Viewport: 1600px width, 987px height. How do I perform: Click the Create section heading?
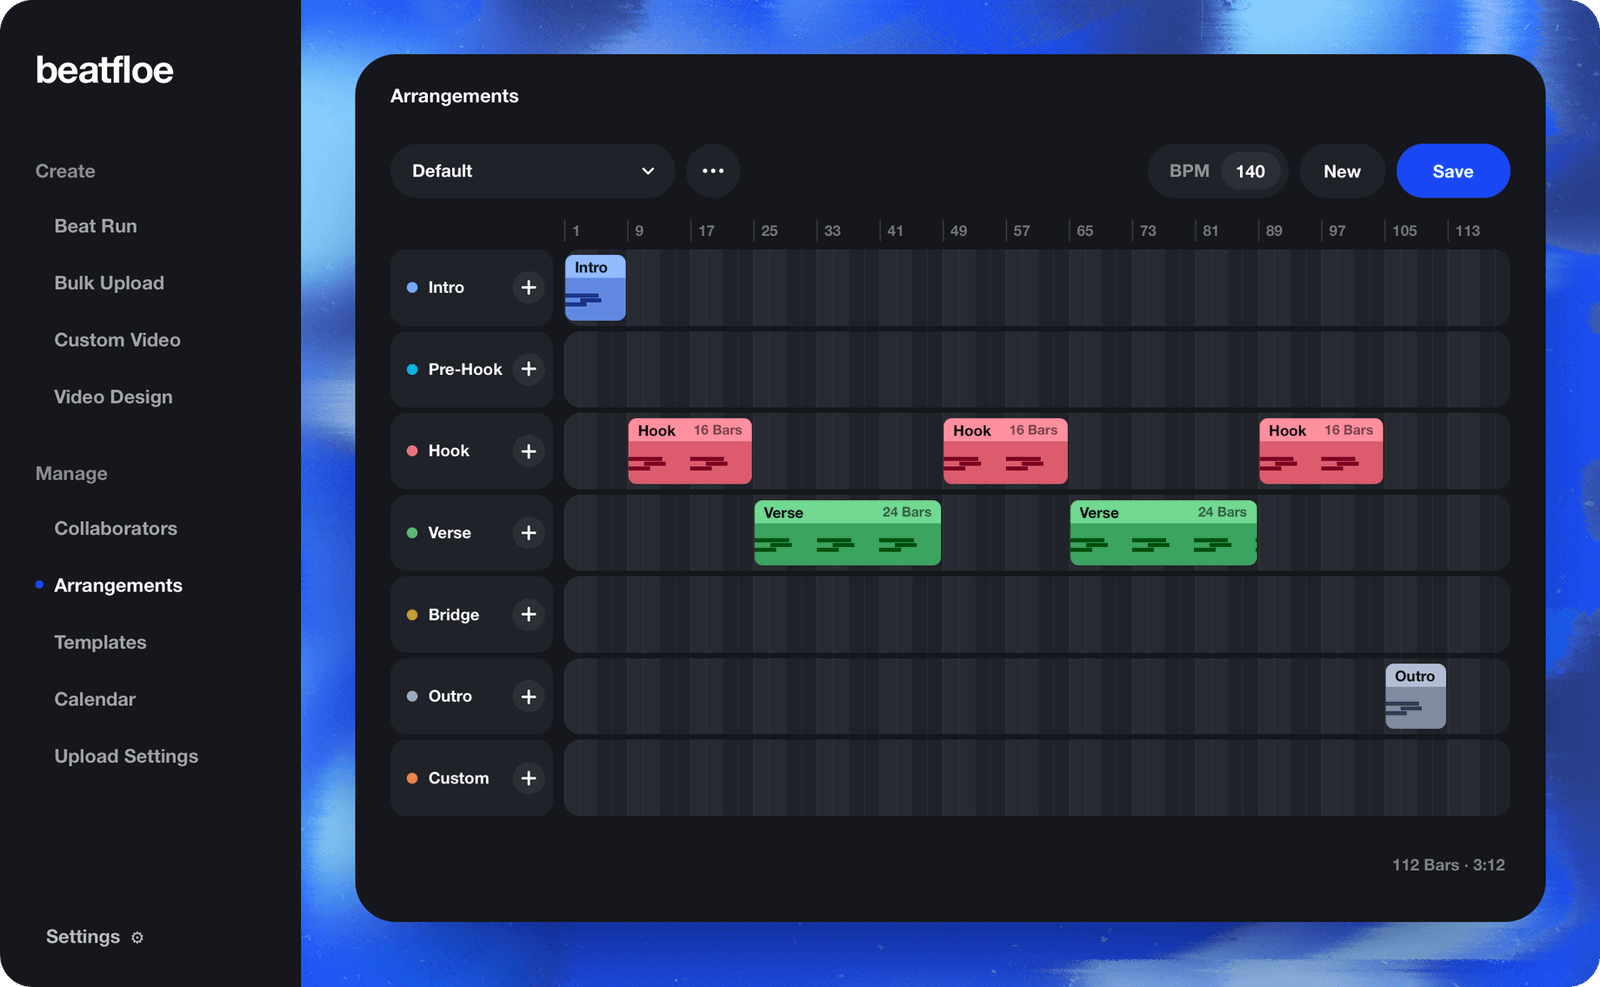[65, 171]
